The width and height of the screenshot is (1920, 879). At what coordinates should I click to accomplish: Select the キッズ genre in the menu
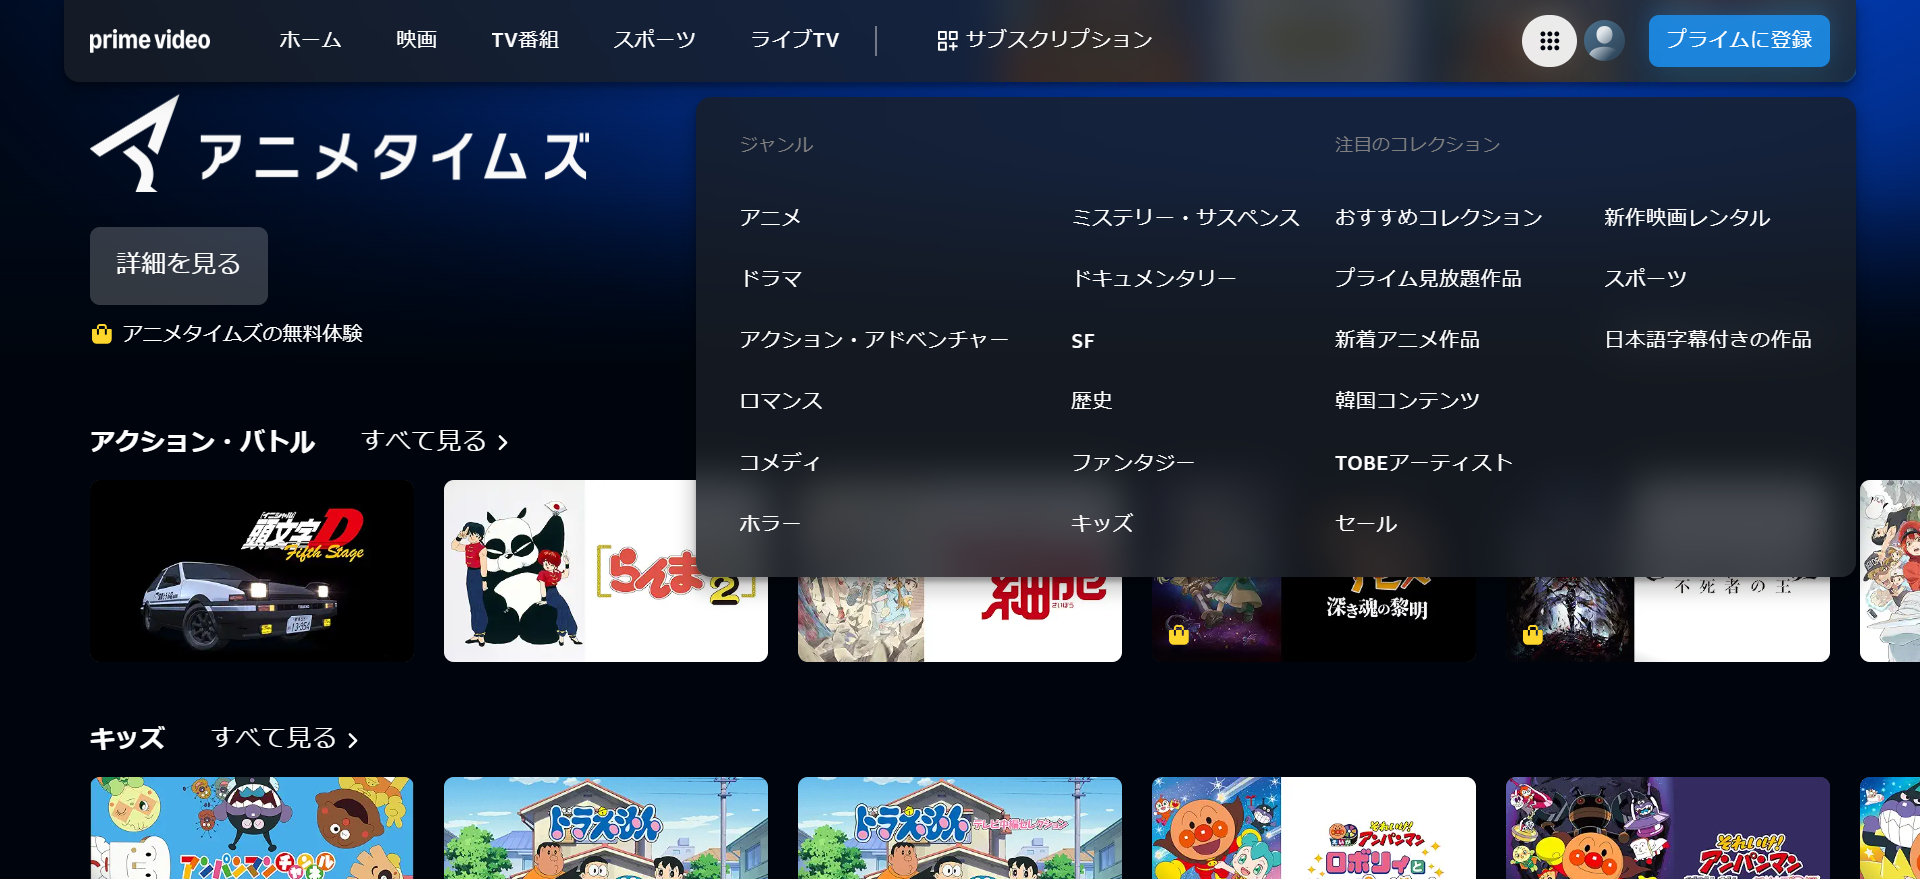1102,524
